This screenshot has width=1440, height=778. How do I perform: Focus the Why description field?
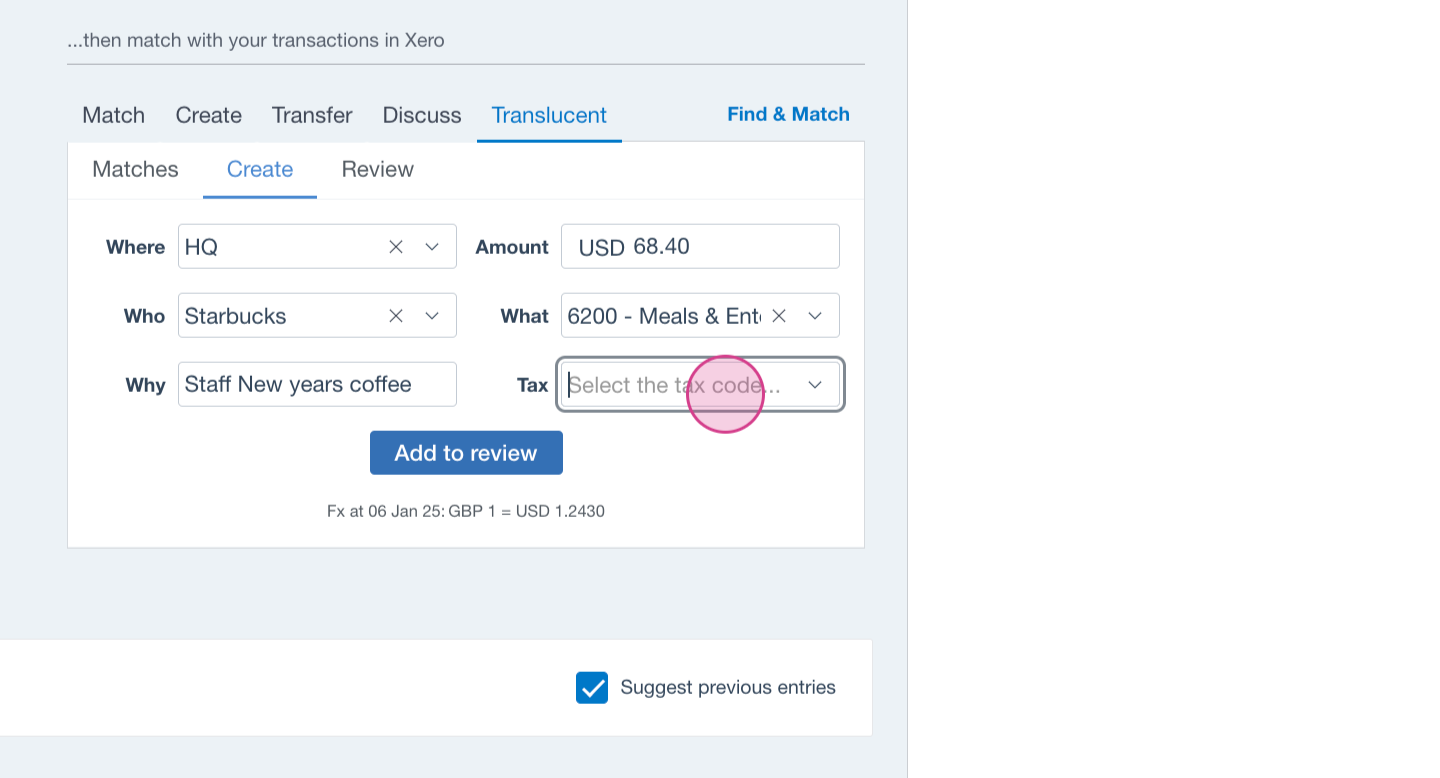(x=316, y=385)
